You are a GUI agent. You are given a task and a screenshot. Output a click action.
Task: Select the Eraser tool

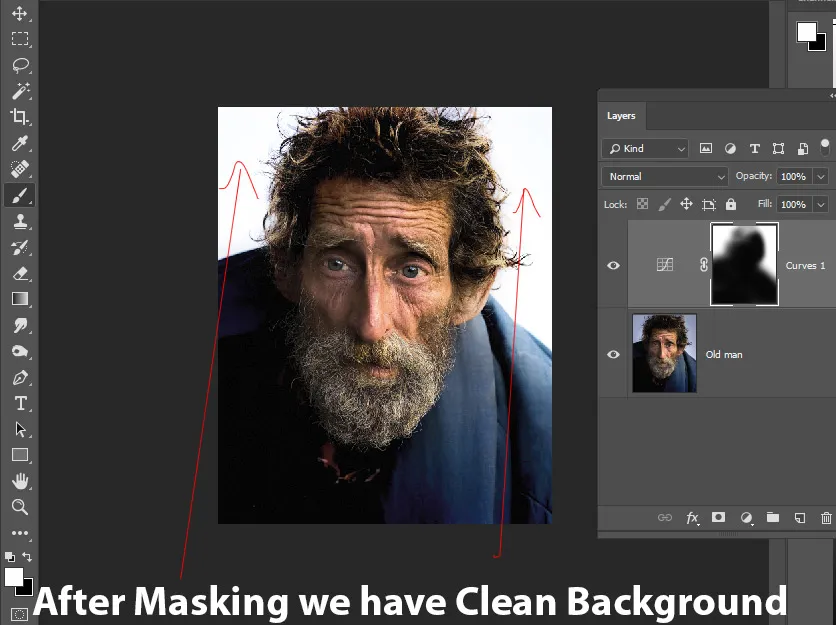pyautogui.click(x=20, y=274)
